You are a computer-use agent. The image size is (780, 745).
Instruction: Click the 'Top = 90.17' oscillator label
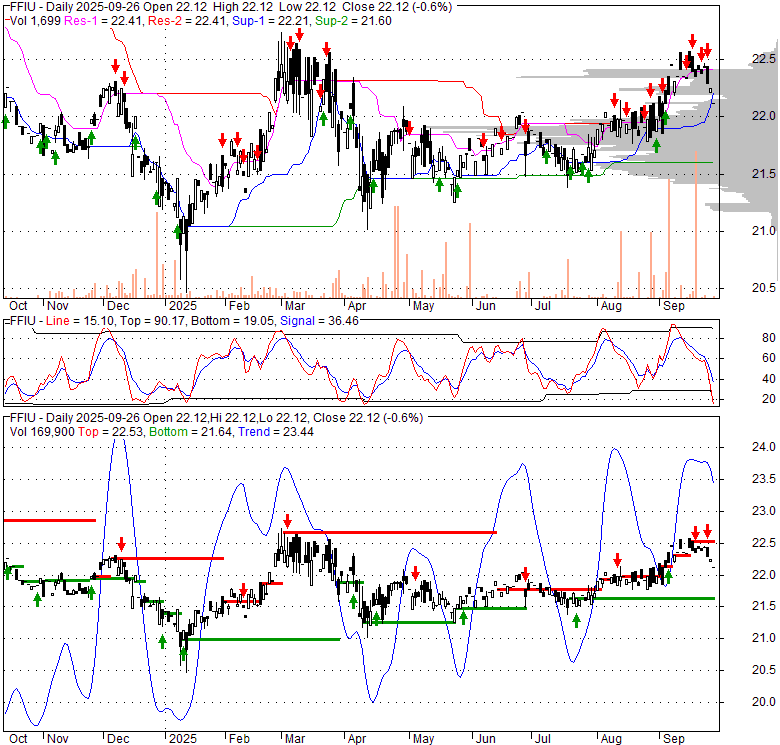pos(152,321)
